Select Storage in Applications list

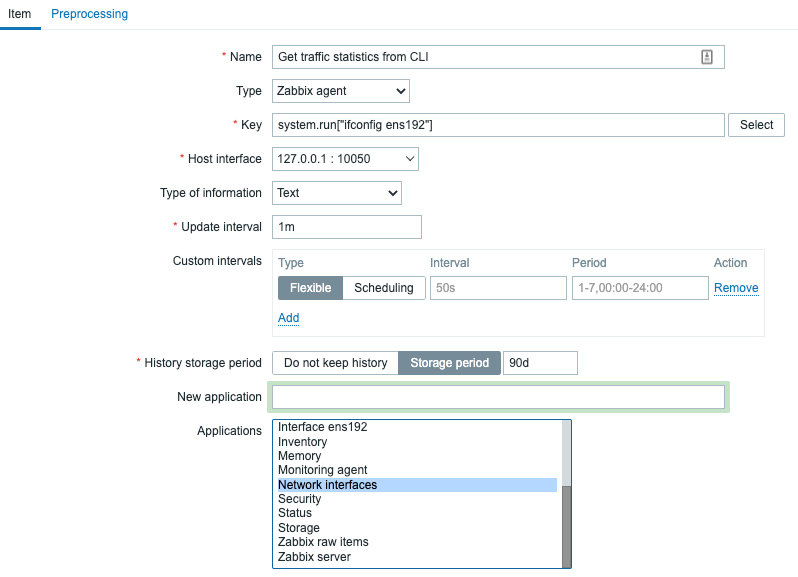(x=417, y=528)
